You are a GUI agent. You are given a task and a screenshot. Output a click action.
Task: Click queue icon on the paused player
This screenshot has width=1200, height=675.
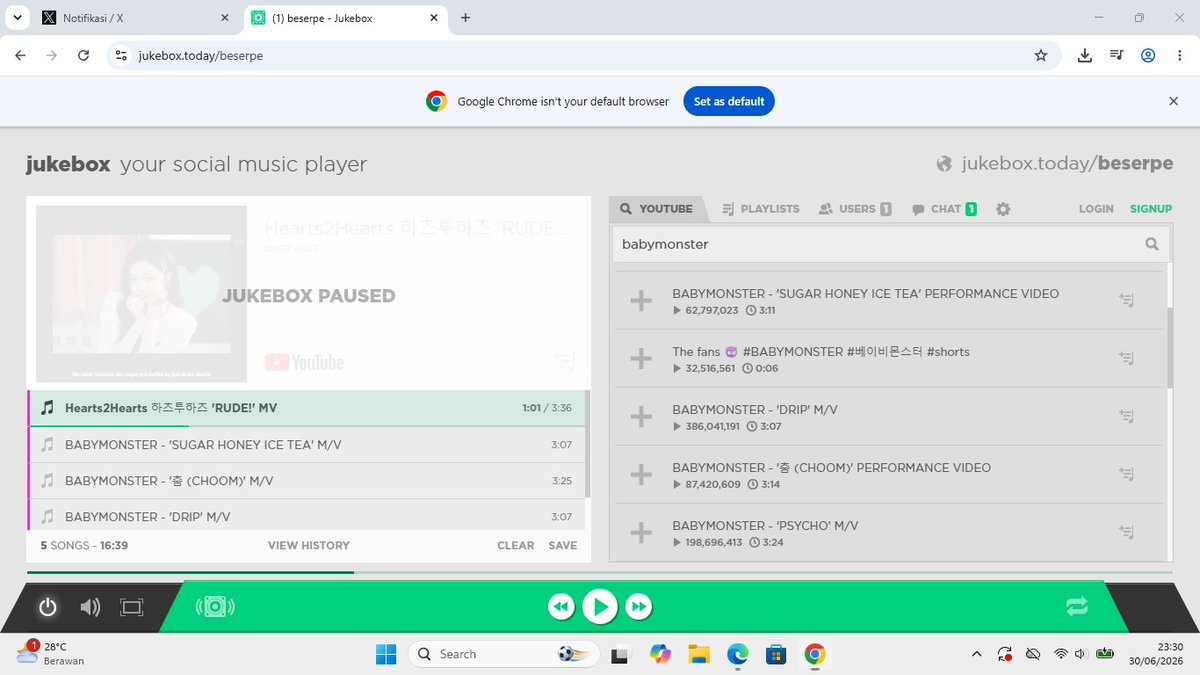564,361
